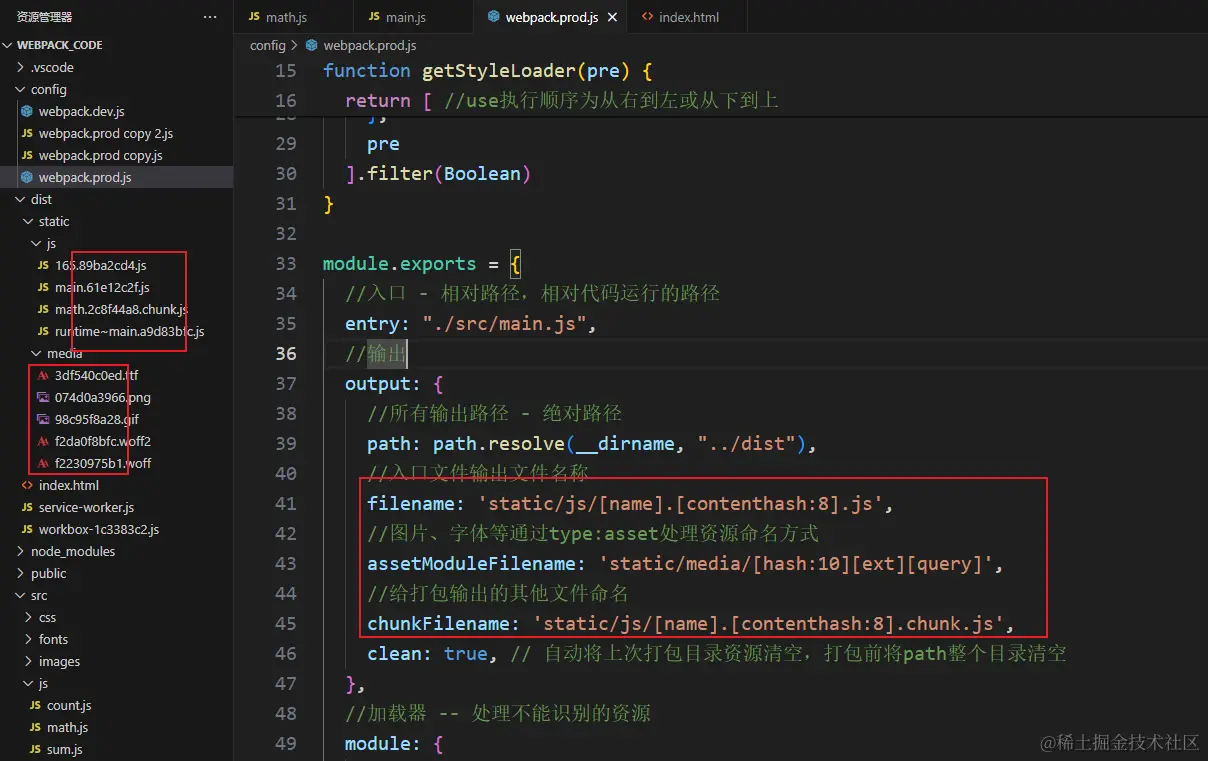The width and height of the screenshot is (1208, 761).
Task: Click HTML icon of index.html in explorer
Action: (27, 485)
